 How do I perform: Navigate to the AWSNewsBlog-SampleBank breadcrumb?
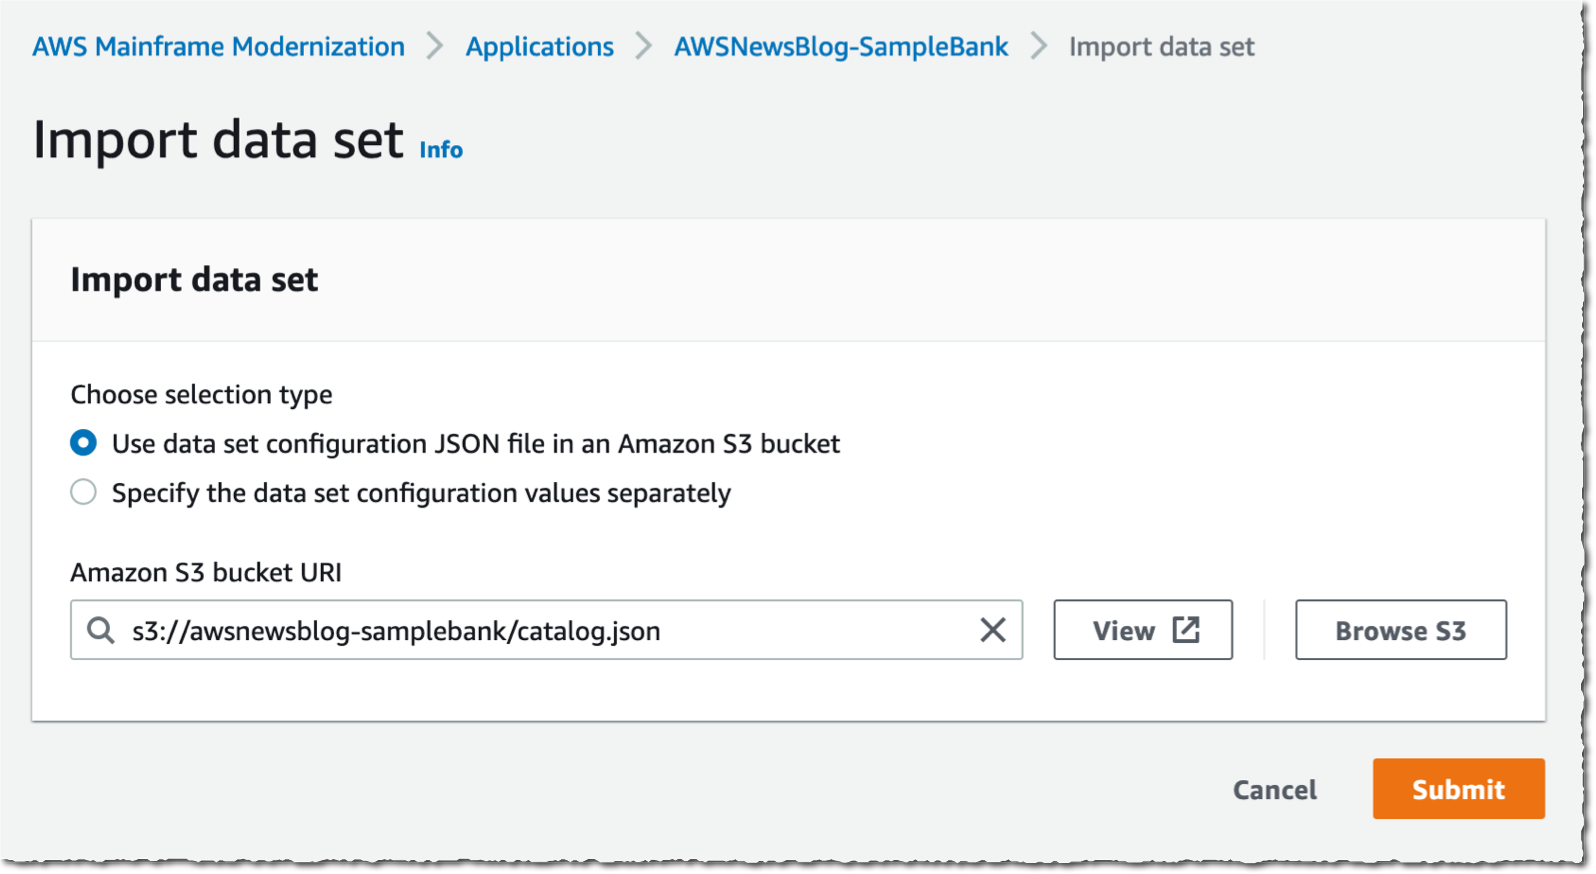tap(841, 47)
